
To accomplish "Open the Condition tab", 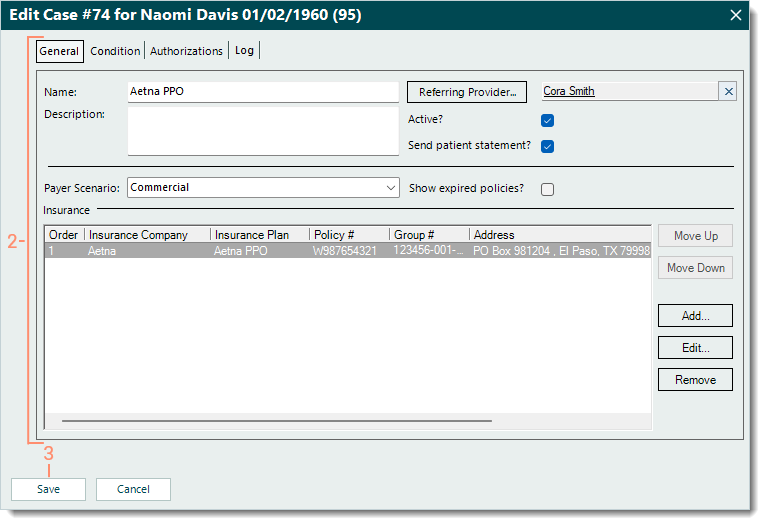I will pyautogui.click(x=115, y=51).
